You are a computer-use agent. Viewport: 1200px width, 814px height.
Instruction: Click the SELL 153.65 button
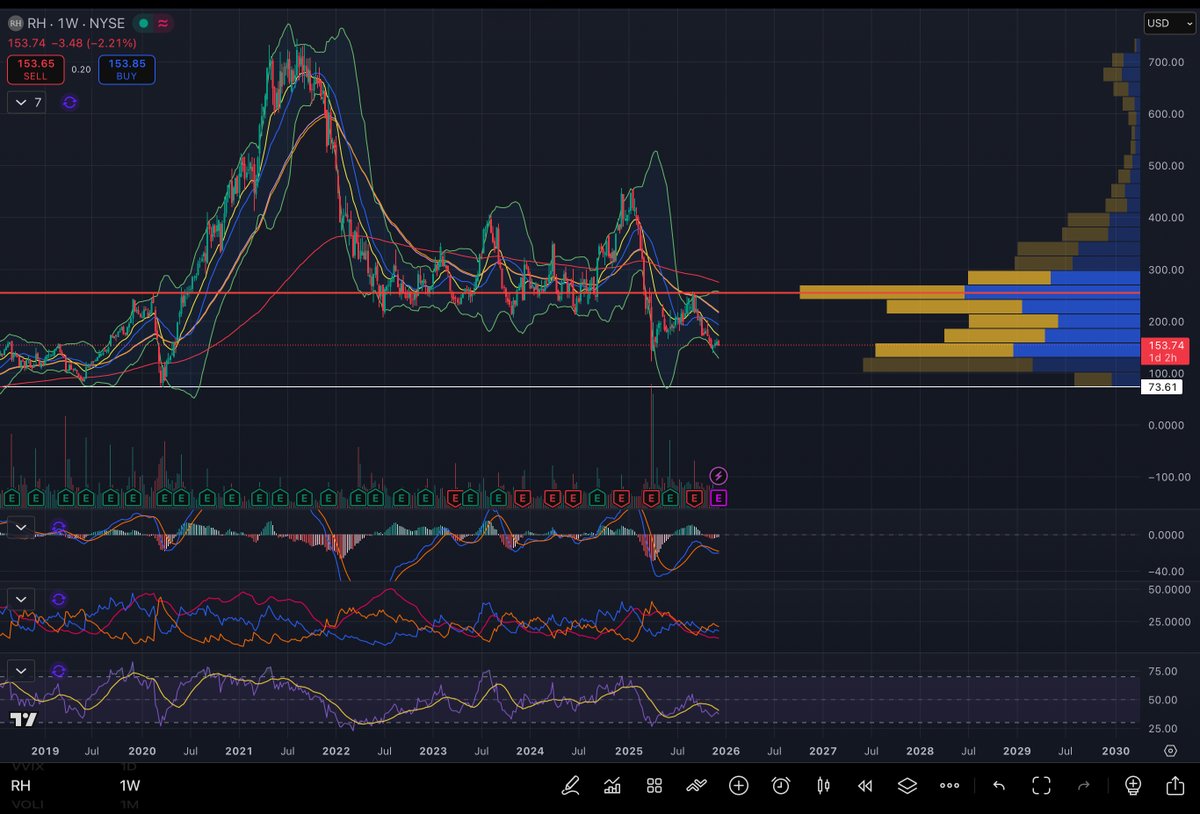tap(35, 69)
